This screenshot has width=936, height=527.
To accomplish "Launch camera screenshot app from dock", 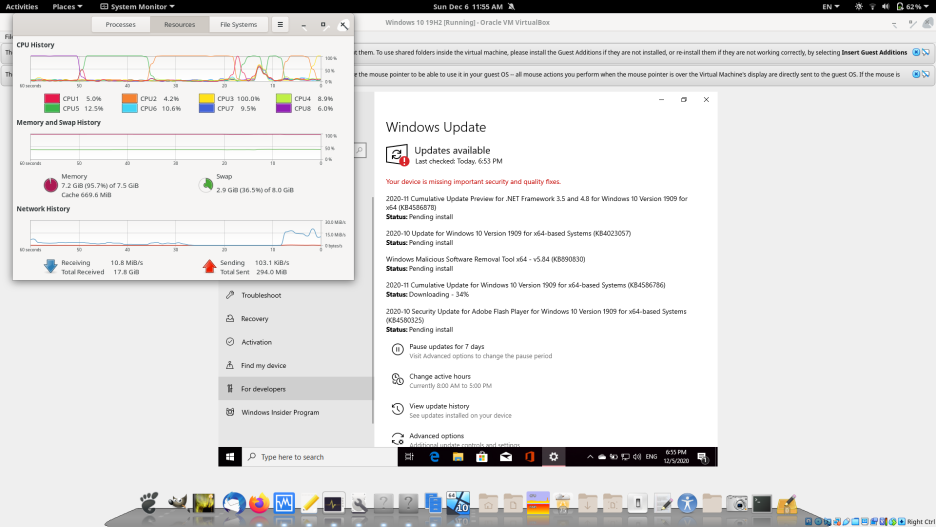I will (737, 503).
